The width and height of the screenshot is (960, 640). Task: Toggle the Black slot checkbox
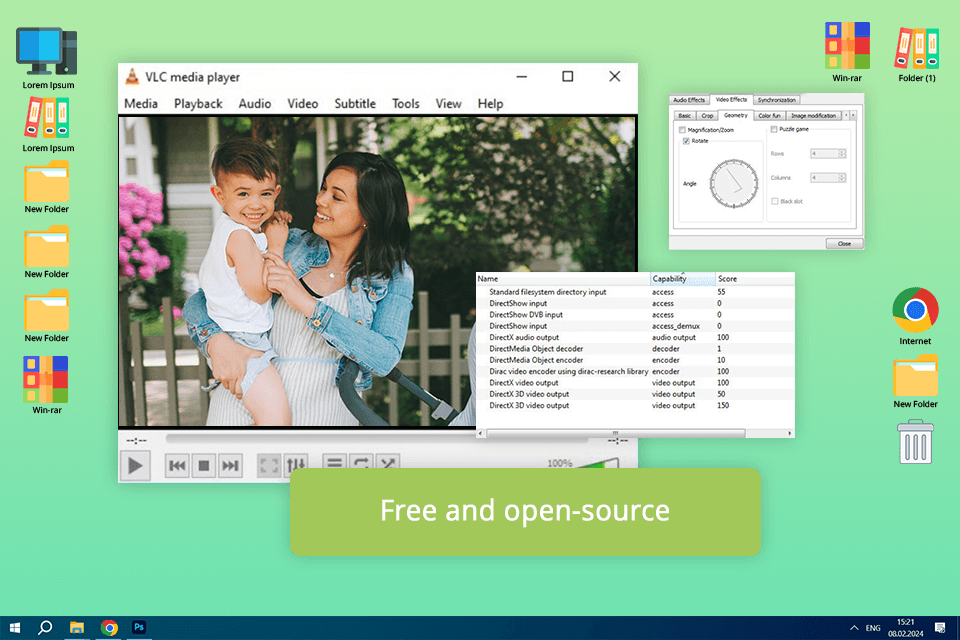[775, 201]
